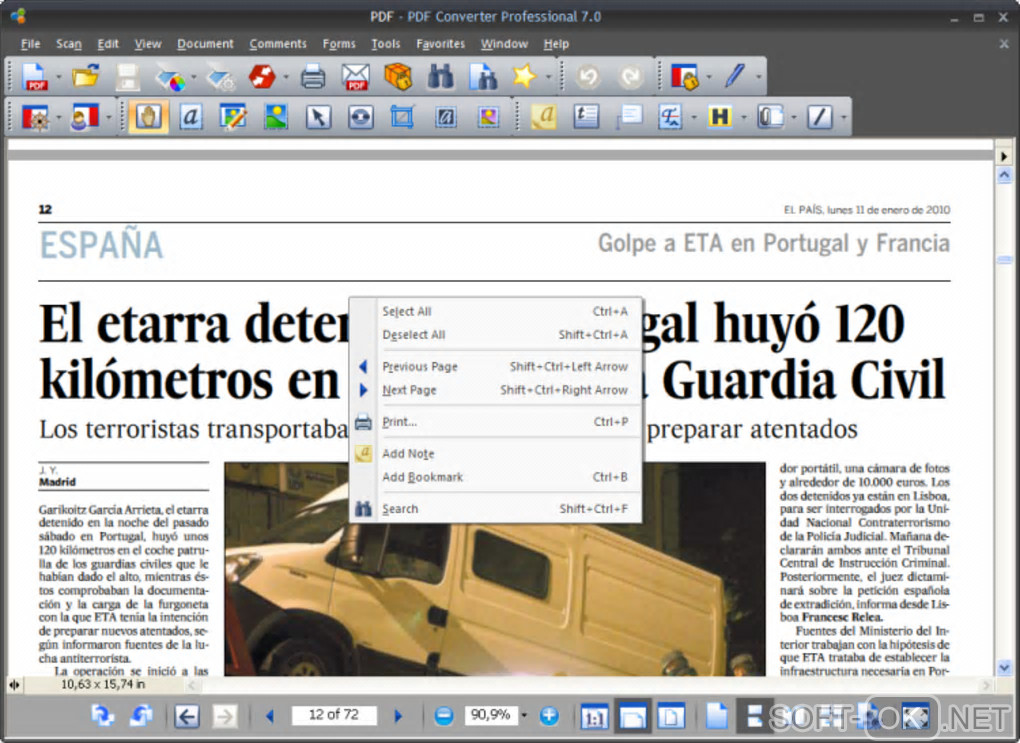Click the callout comment tool icon
This screenshot has width=1020, height=743.
tap(629, 117)
